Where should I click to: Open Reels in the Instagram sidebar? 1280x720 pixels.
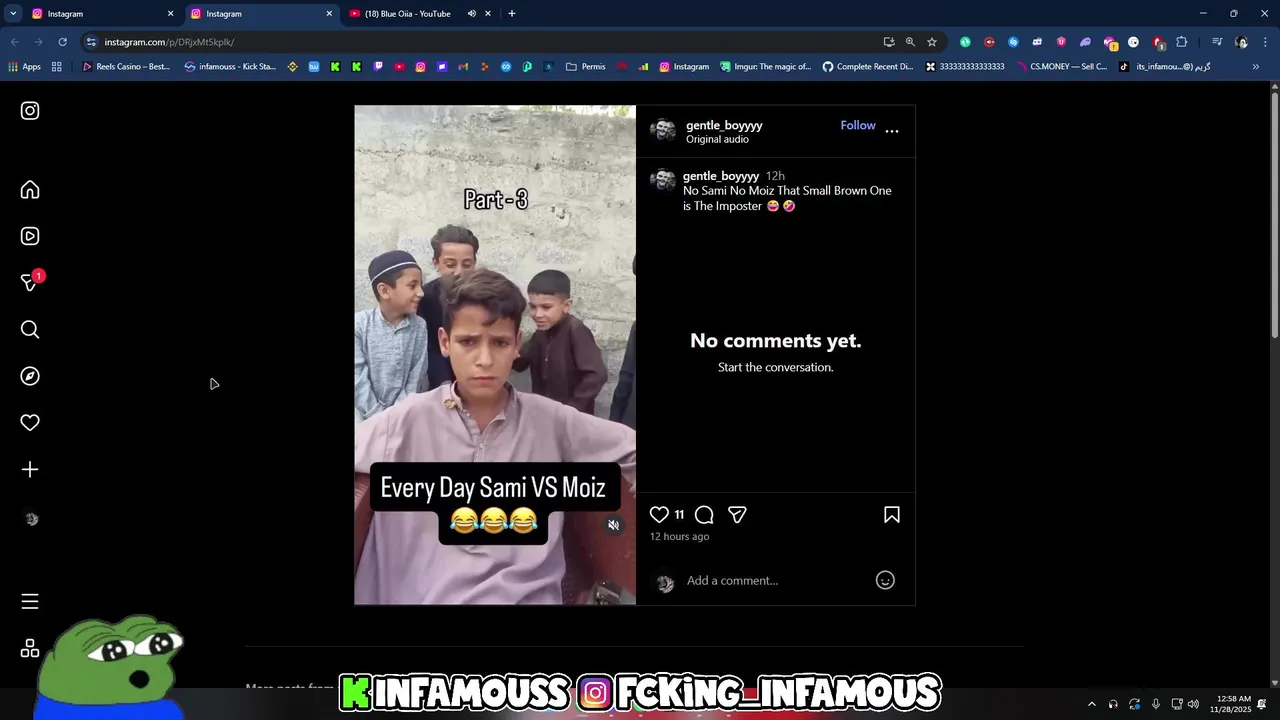[x=30, y=236]
